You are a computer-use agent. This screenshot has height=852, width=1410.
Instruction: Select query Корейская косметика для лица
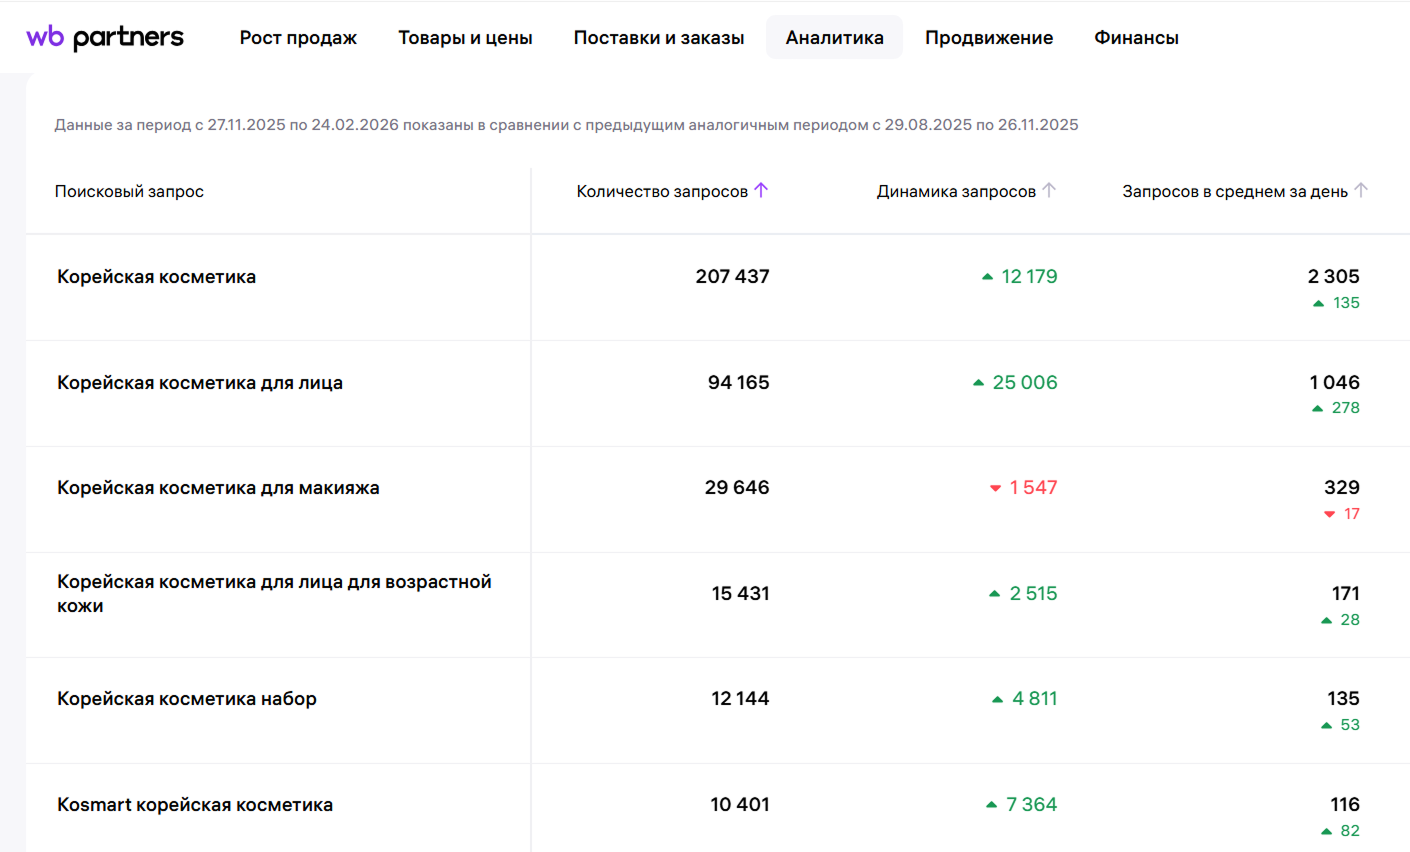[200, 383]
